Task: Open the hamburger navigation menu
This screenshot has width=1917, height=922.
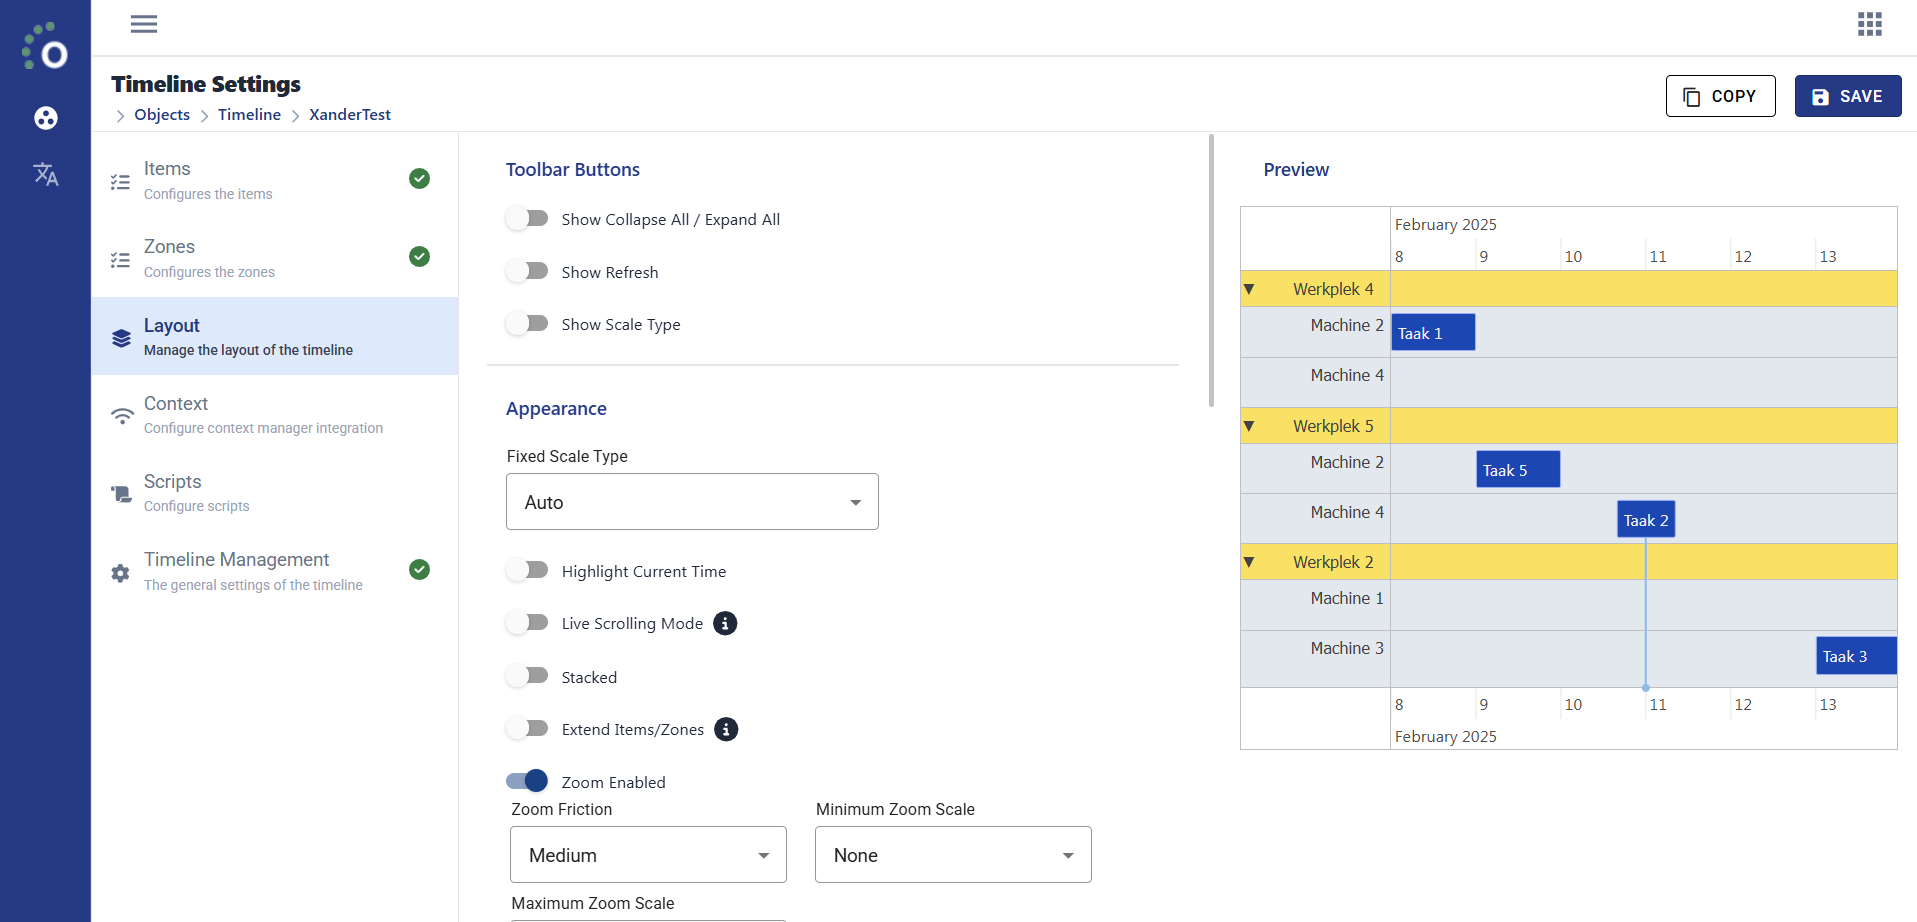Action: (x=144, y=24)
